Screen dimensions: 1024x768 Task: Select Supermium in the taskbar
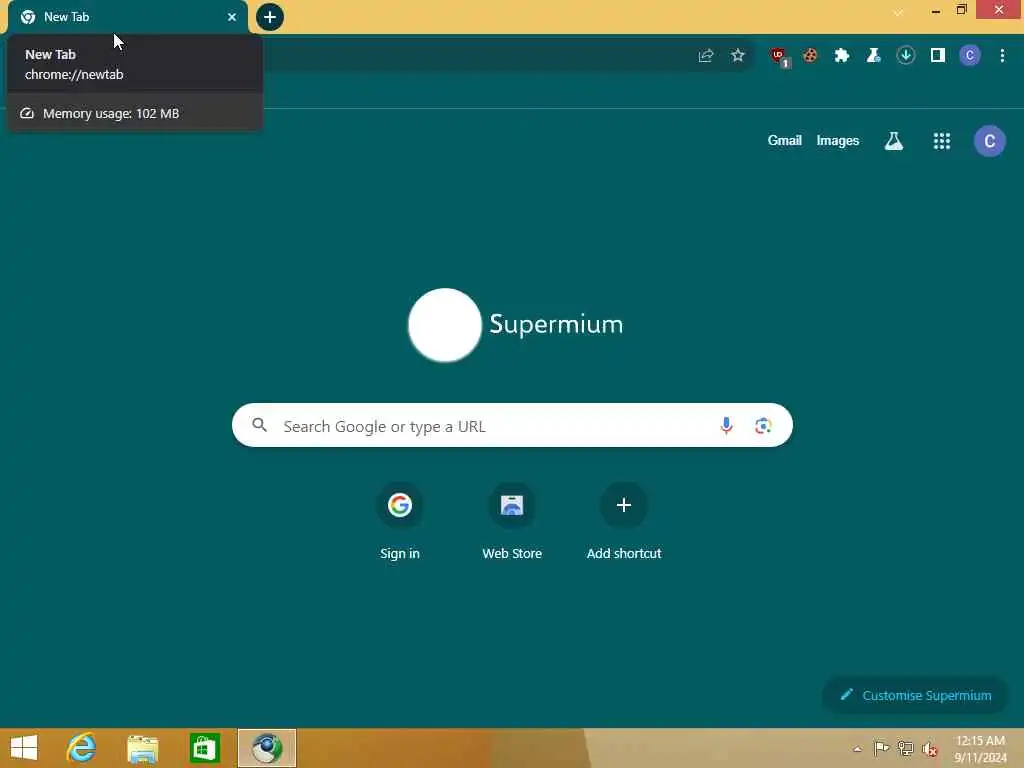pos(266,748)
